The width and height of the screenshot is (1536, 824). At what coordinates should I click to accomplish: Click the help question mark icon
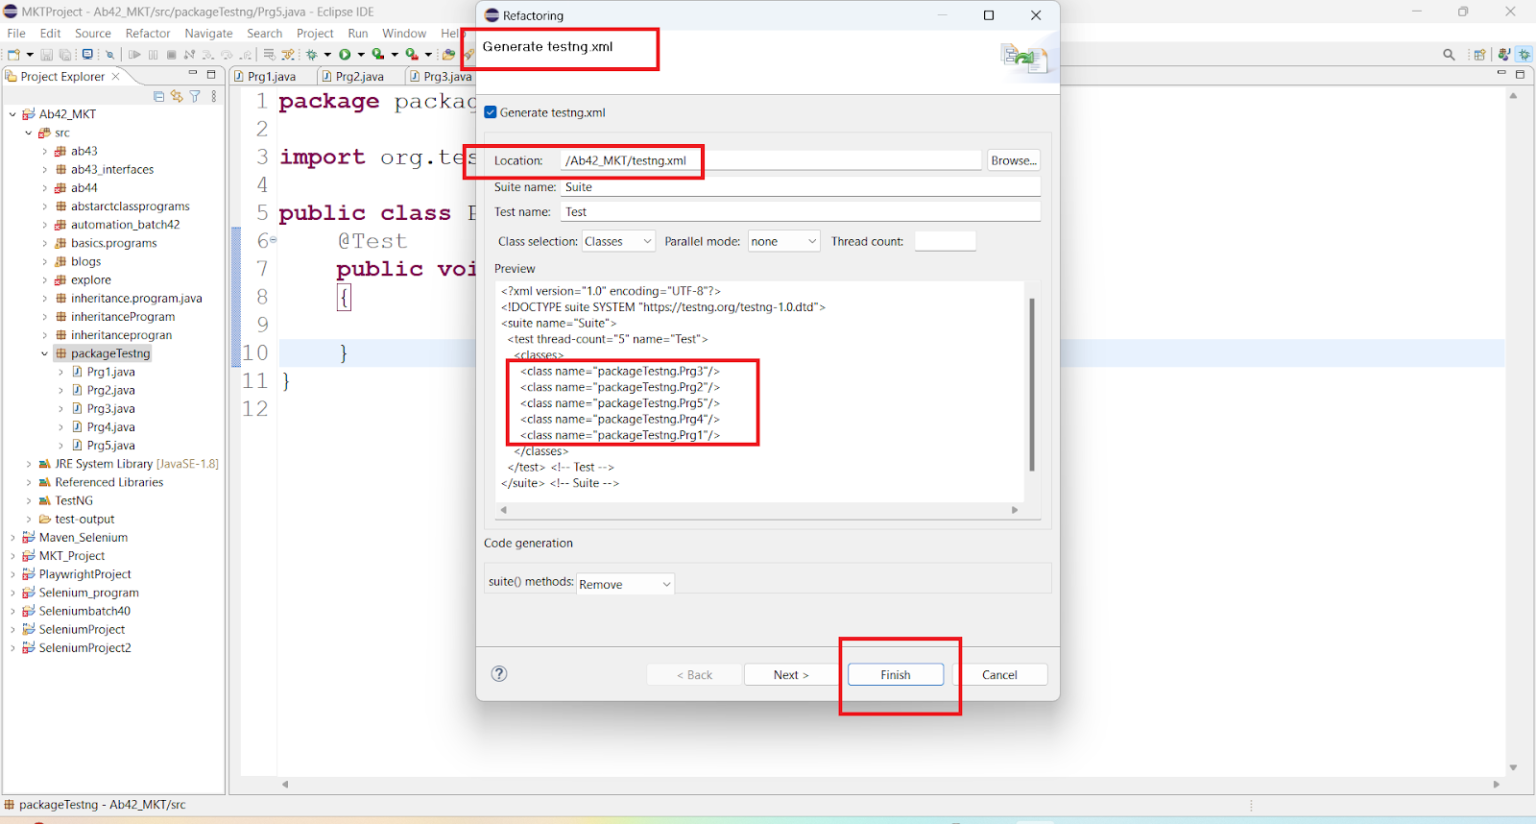point(499,674)
